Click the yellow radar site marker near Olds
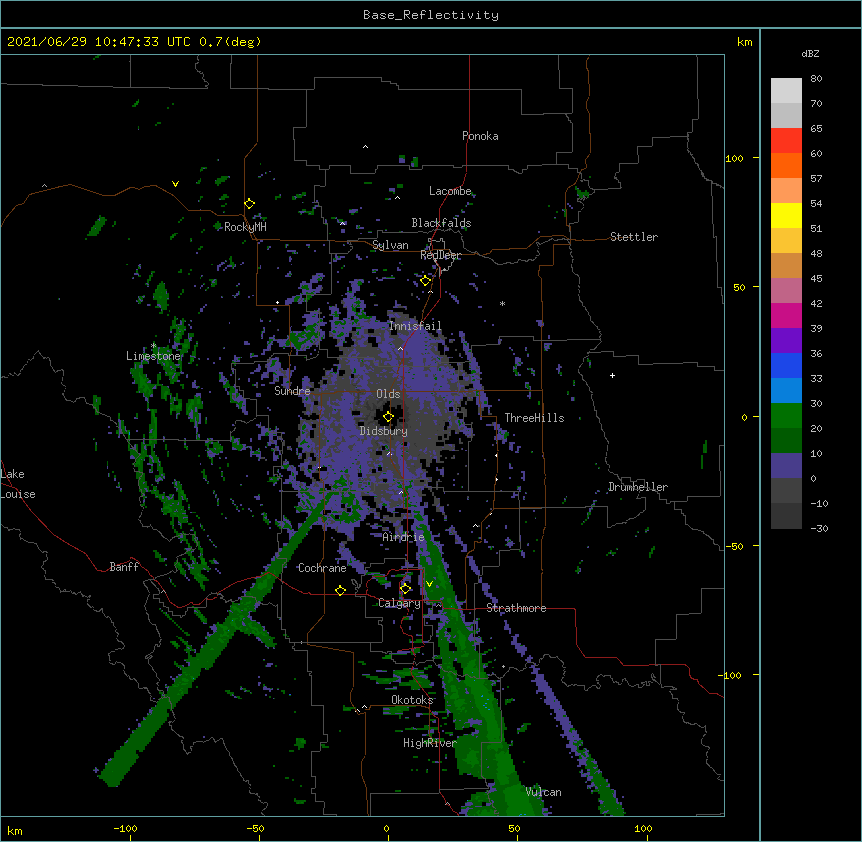 pos(388,417)
